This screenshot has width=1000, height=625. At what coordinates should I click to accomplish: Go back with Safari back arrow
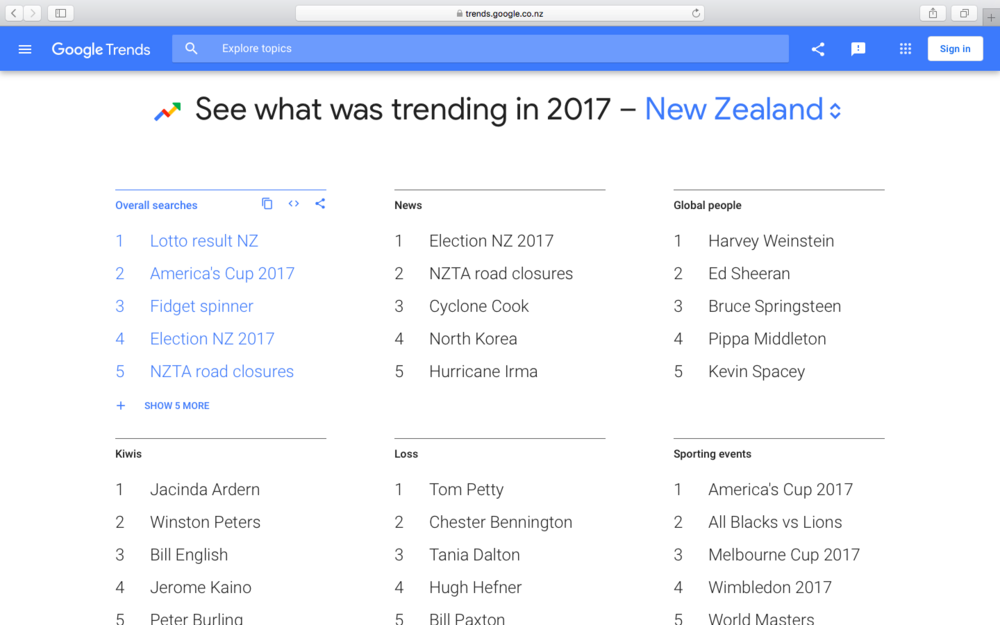tap(15, 13)
